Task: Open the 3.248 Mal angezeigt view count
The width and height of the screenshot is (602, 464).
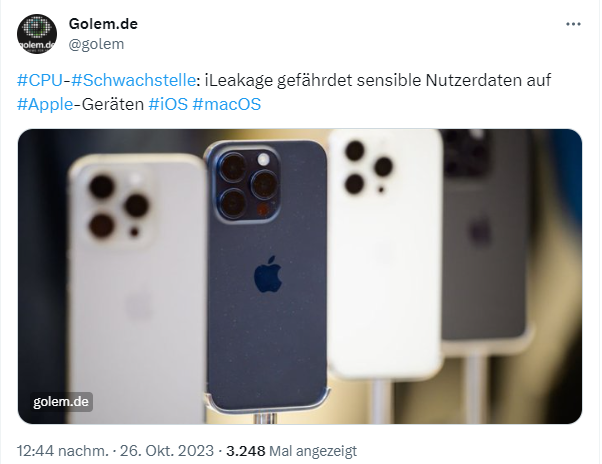Action: [291, 451]
